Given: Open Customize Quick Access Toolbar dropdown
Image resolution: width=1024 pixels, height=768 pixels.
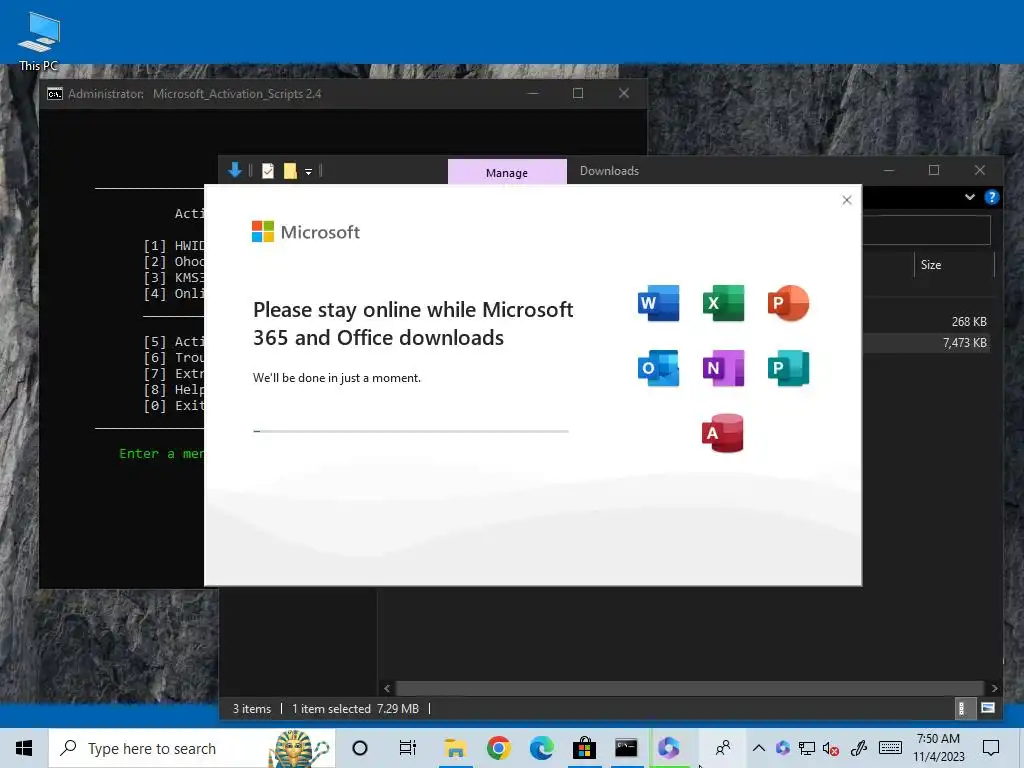Looking at the screenshot, I should (x=308, y=172).
